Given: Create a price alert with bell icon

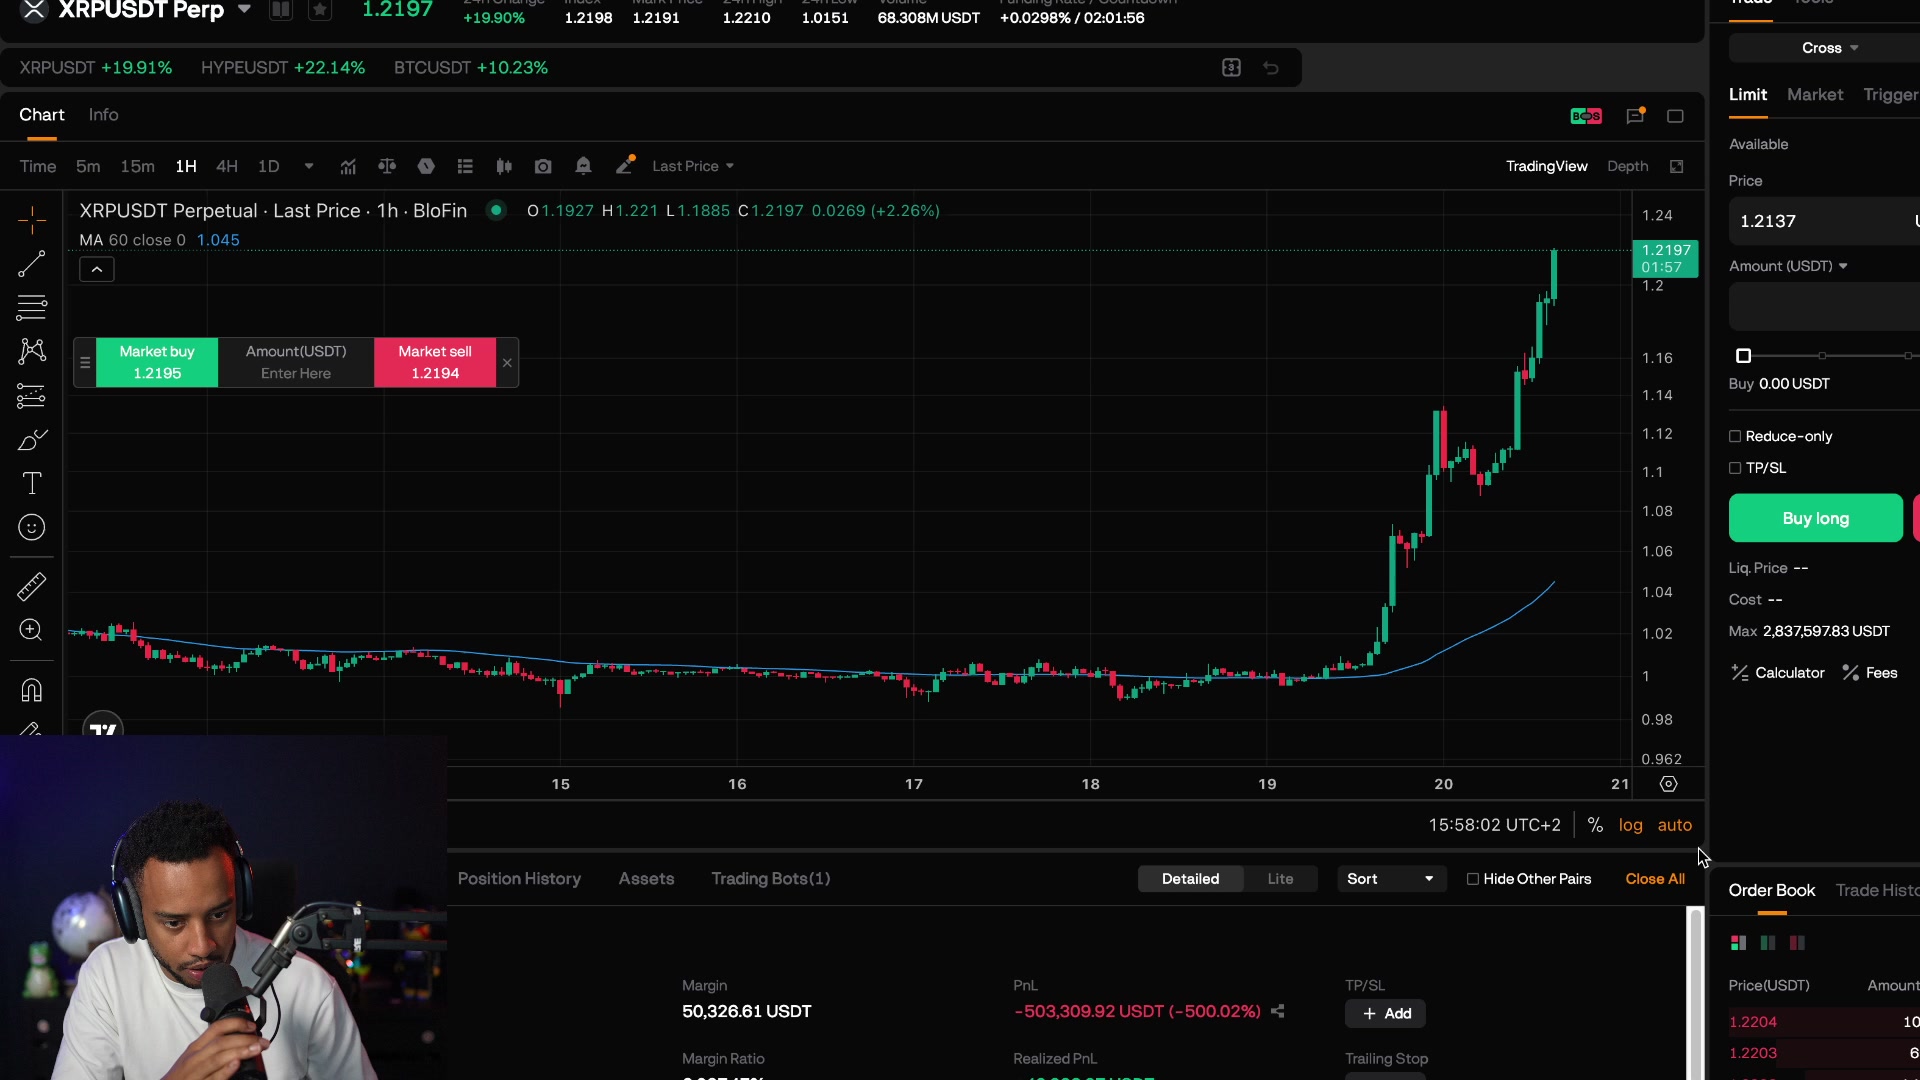Looking at the screenshot, I should (583, 166).
